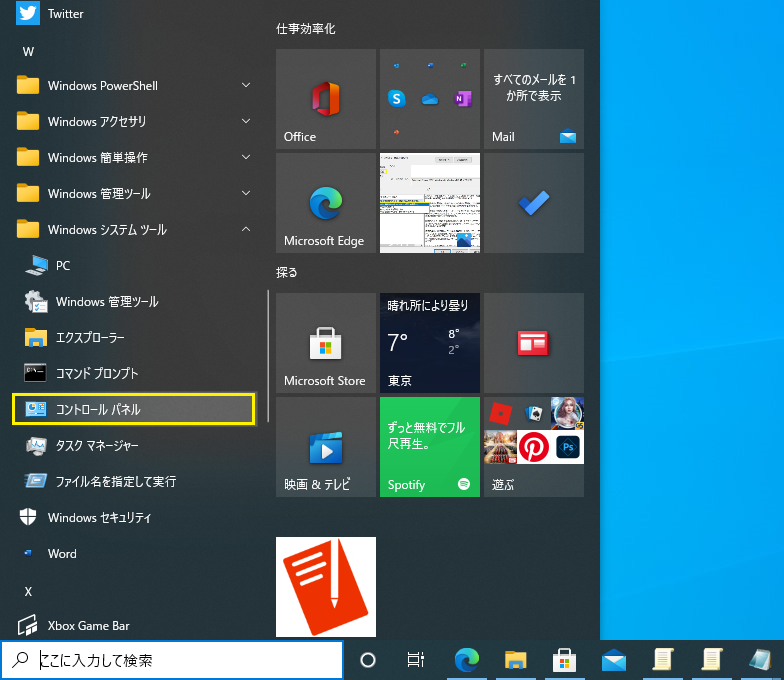Image resolution: width=784 pixels, height=680 pixels.
Task: Open OneNote in the Office apps folder tile
Action: pos(463,99)
